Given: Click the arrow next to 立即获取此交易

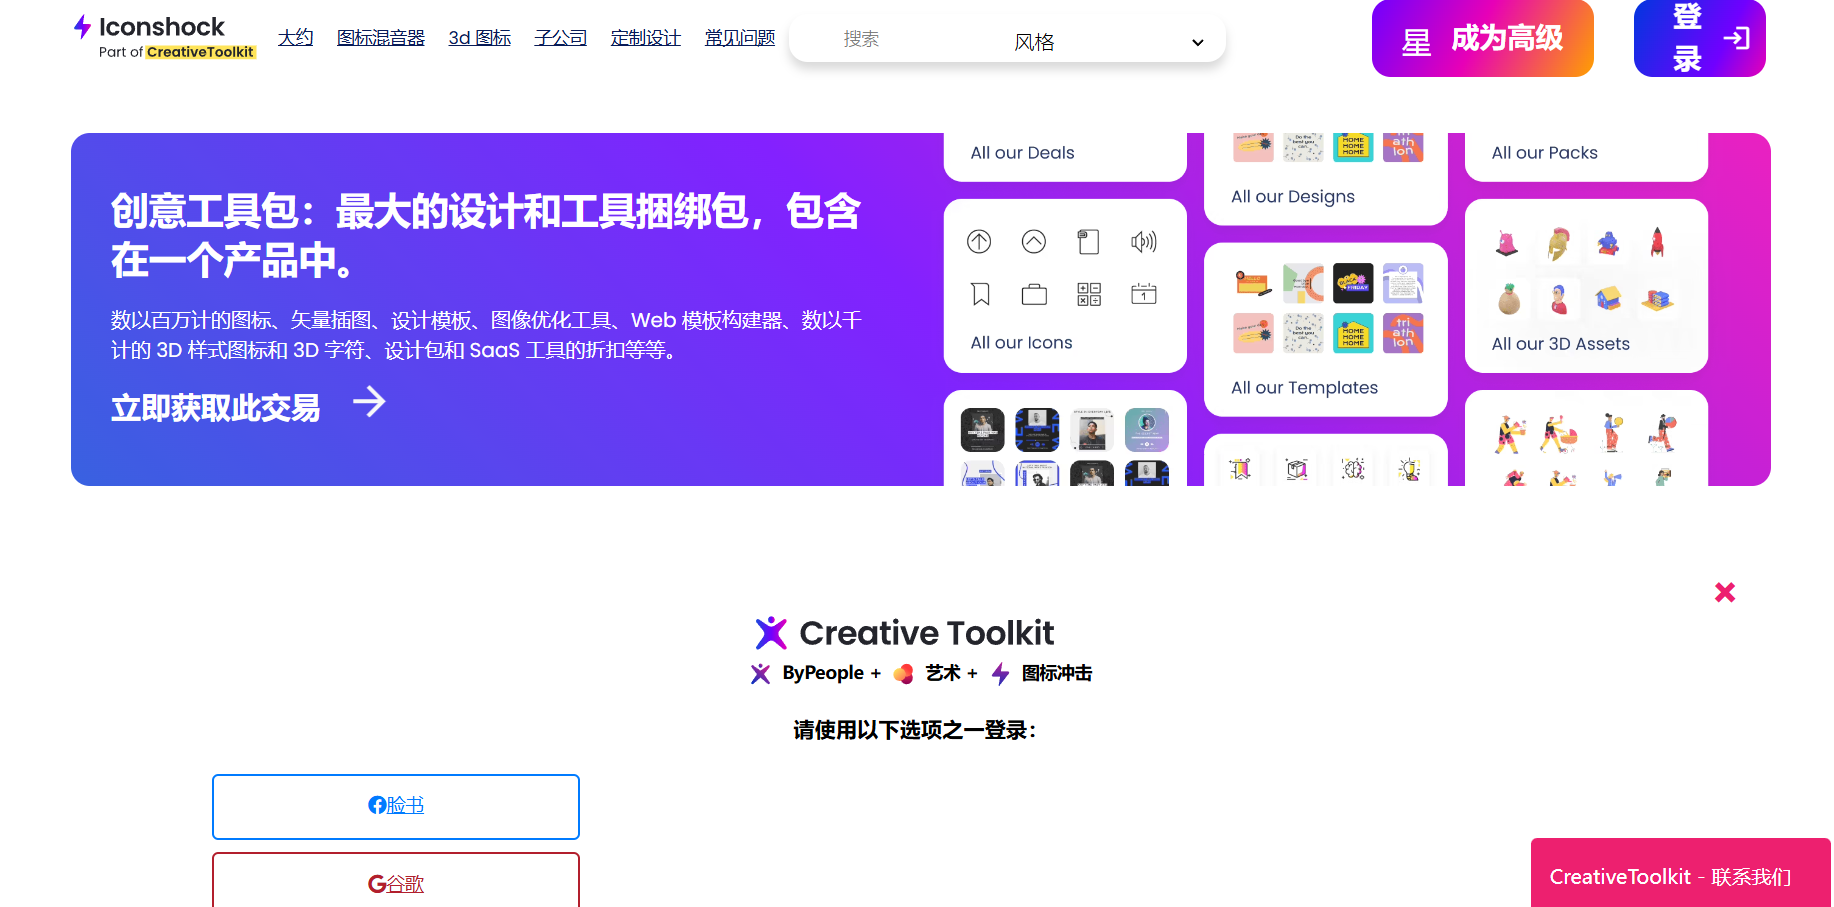Looking at the screenshot, I should click(x=370, y=402).
